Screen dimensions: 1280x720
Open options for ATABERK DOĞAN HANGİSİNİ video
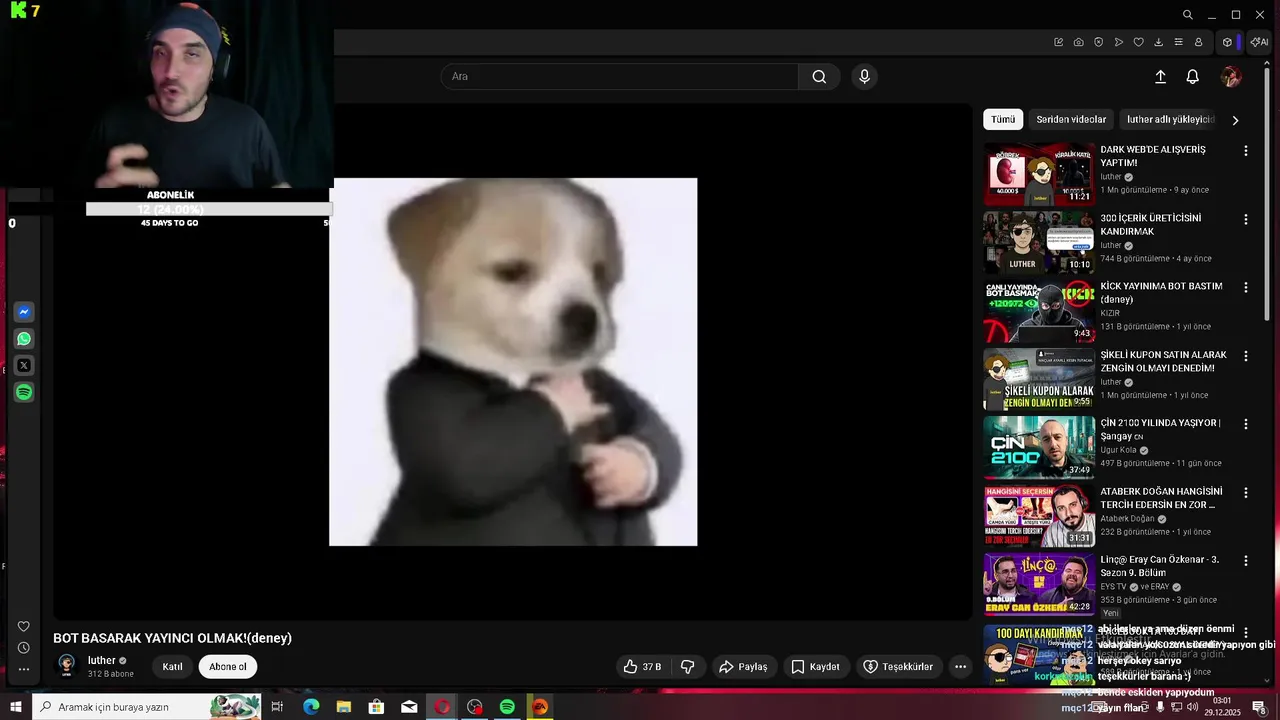click(x=1245, y=493)
